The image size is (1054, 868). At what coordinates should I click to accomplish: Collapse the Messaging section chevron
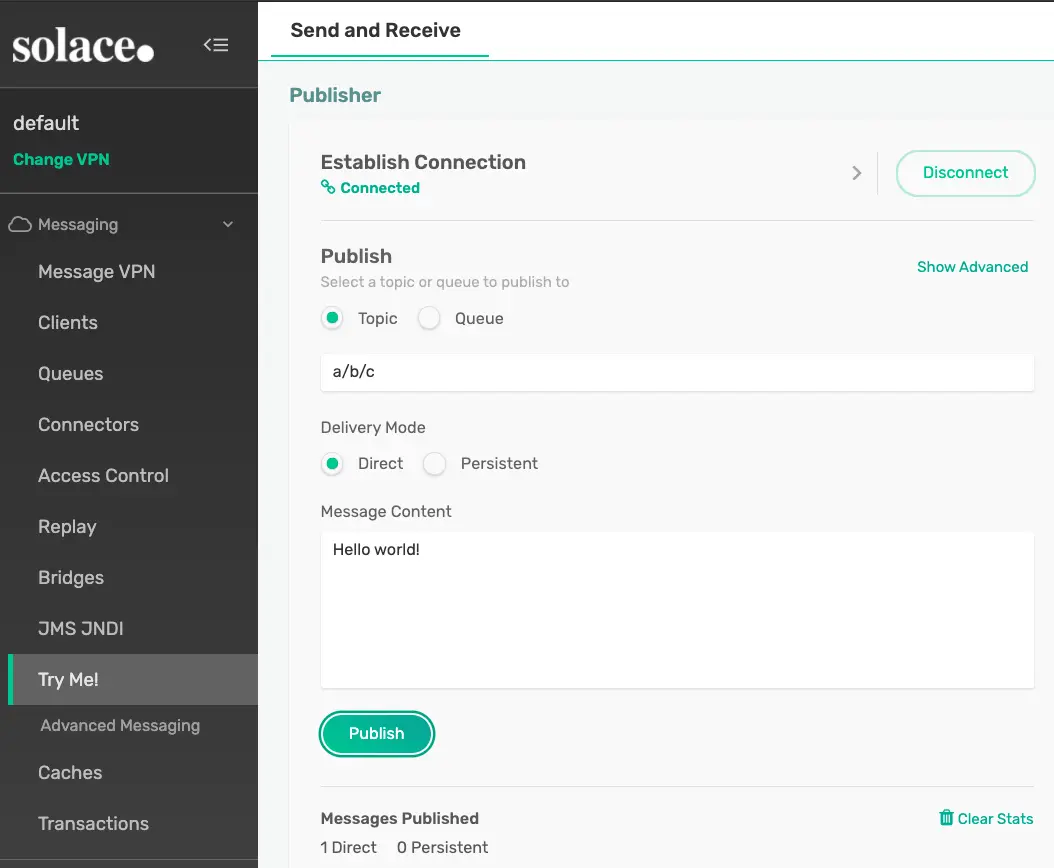tap(228, 225)
